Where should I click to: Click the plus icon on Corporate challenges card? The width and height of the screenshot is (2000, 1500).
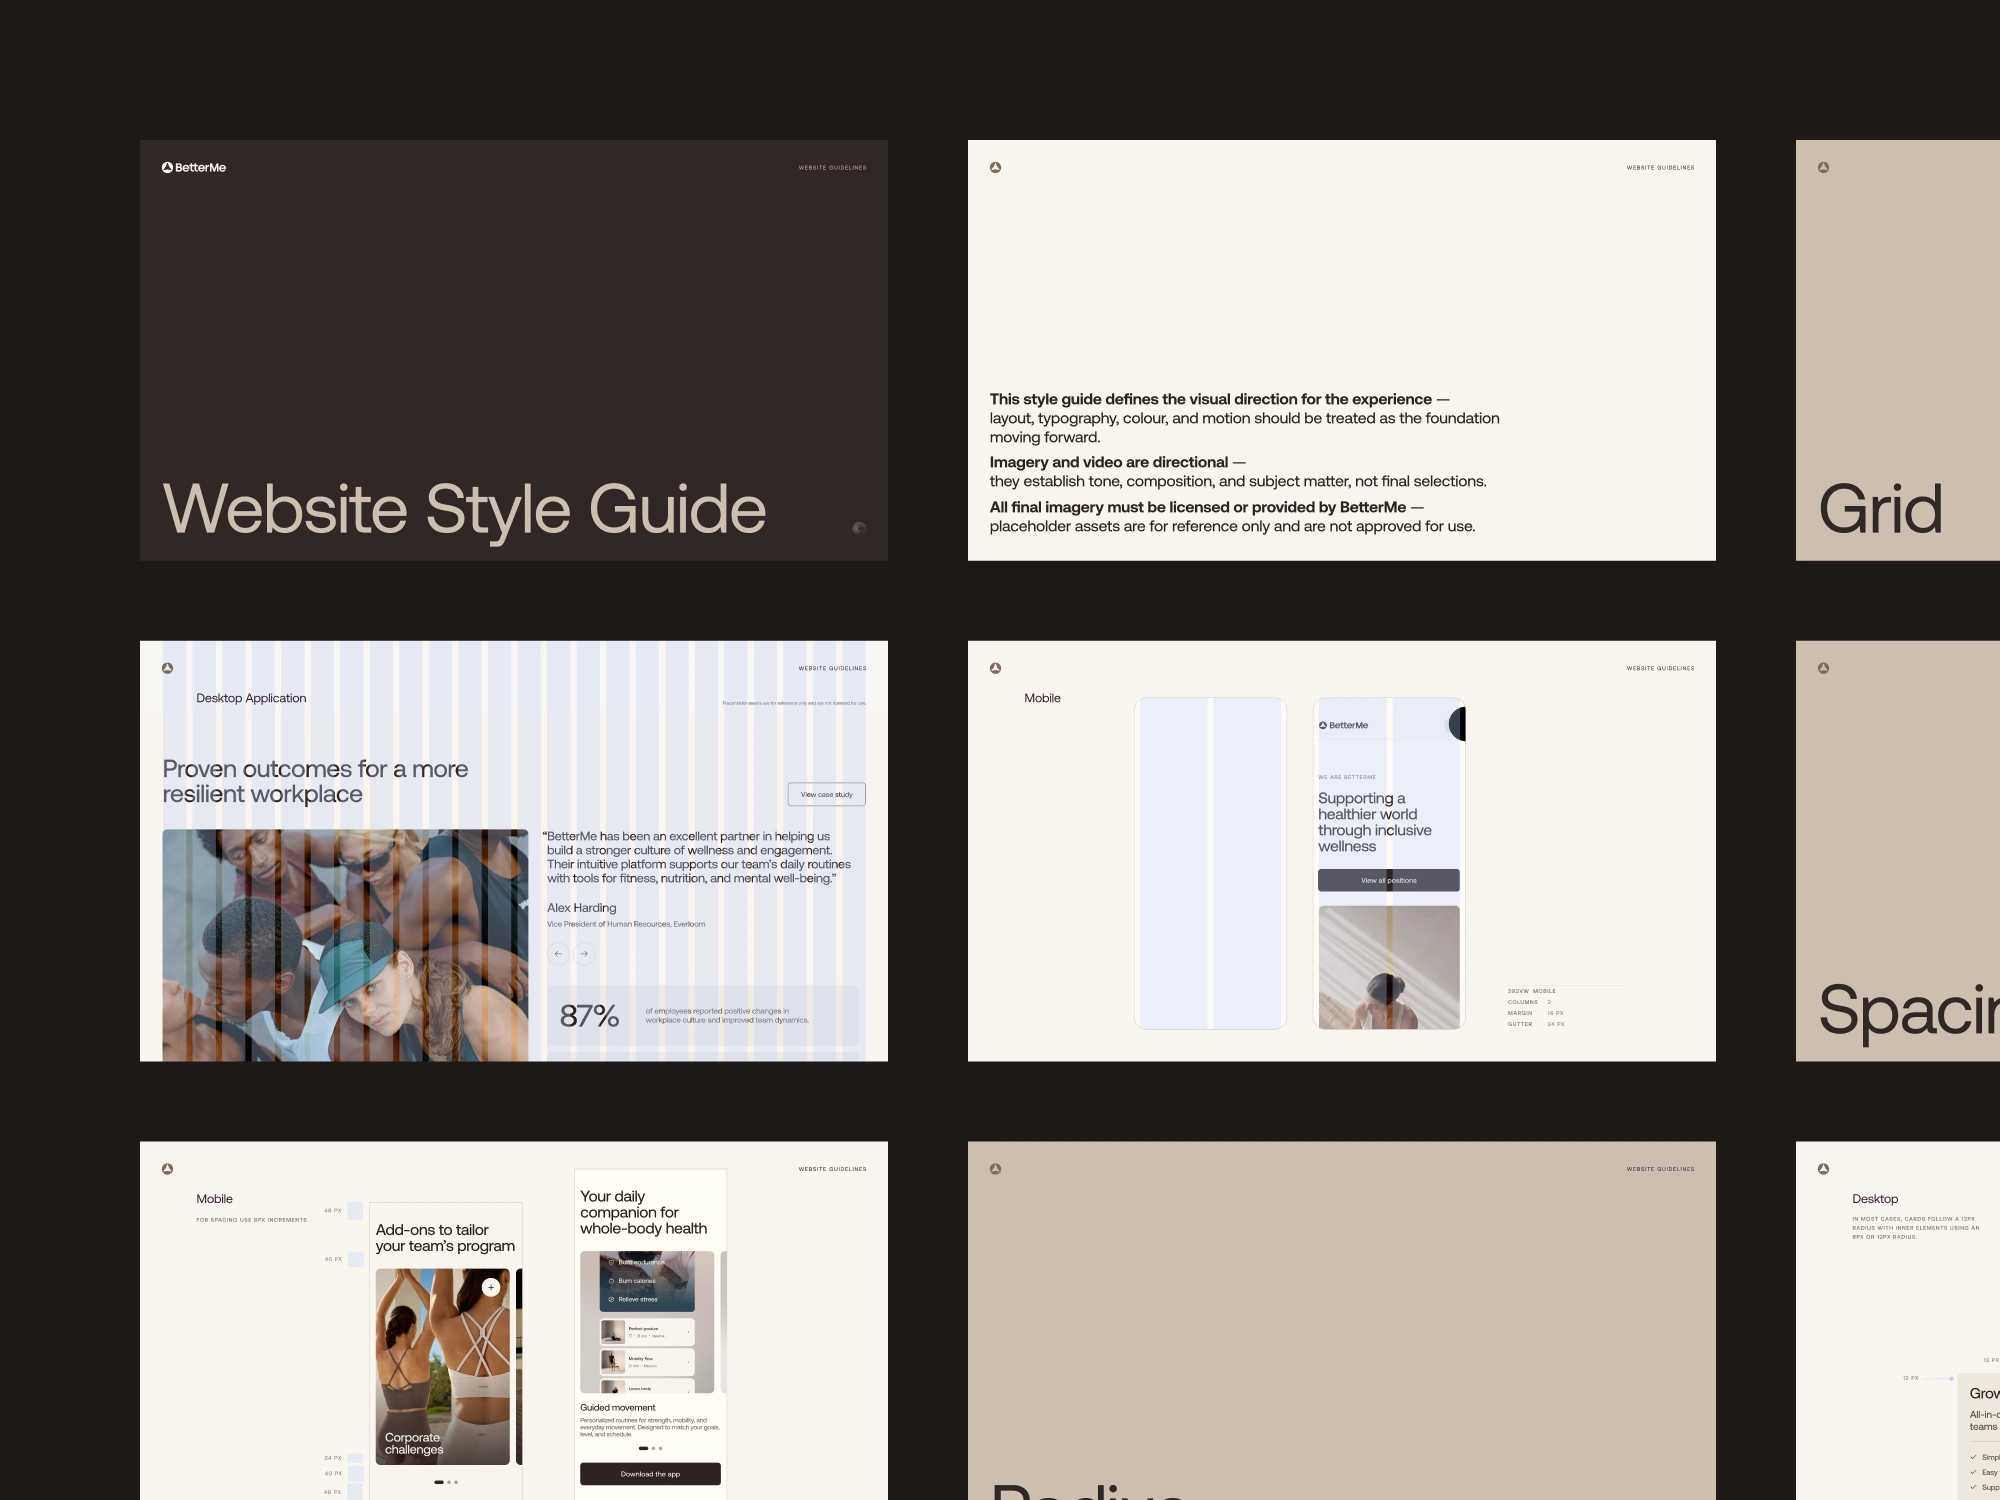click(491, 1287)
